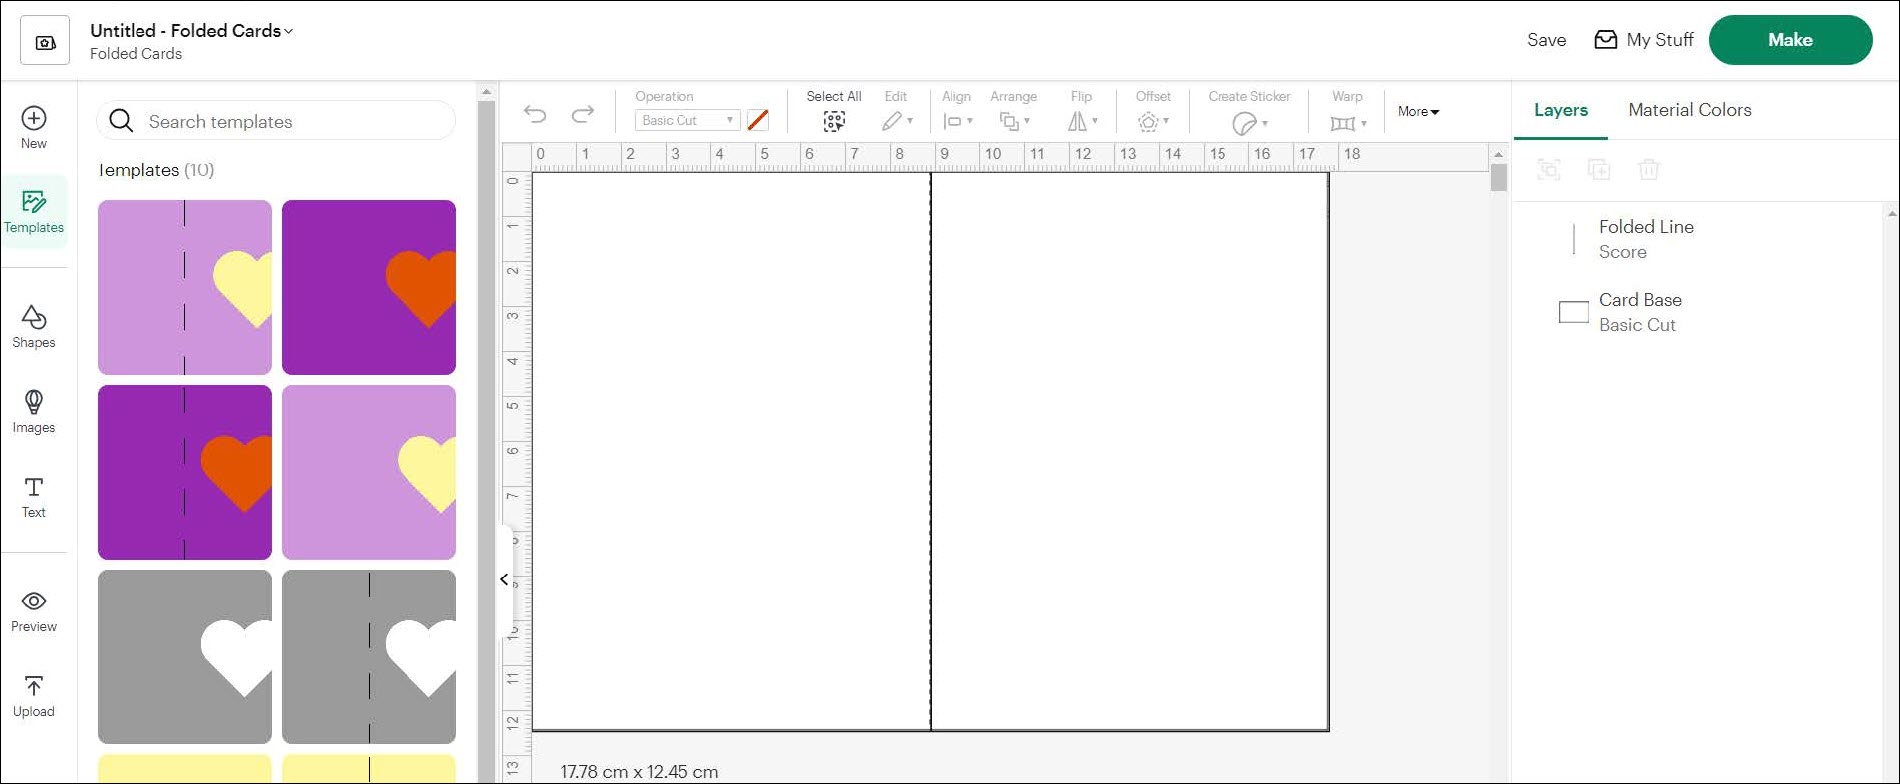This screenshot has height=784, width=1900.
Task: Click the My Stuff envelope icon
Action: coord(1606,40)
